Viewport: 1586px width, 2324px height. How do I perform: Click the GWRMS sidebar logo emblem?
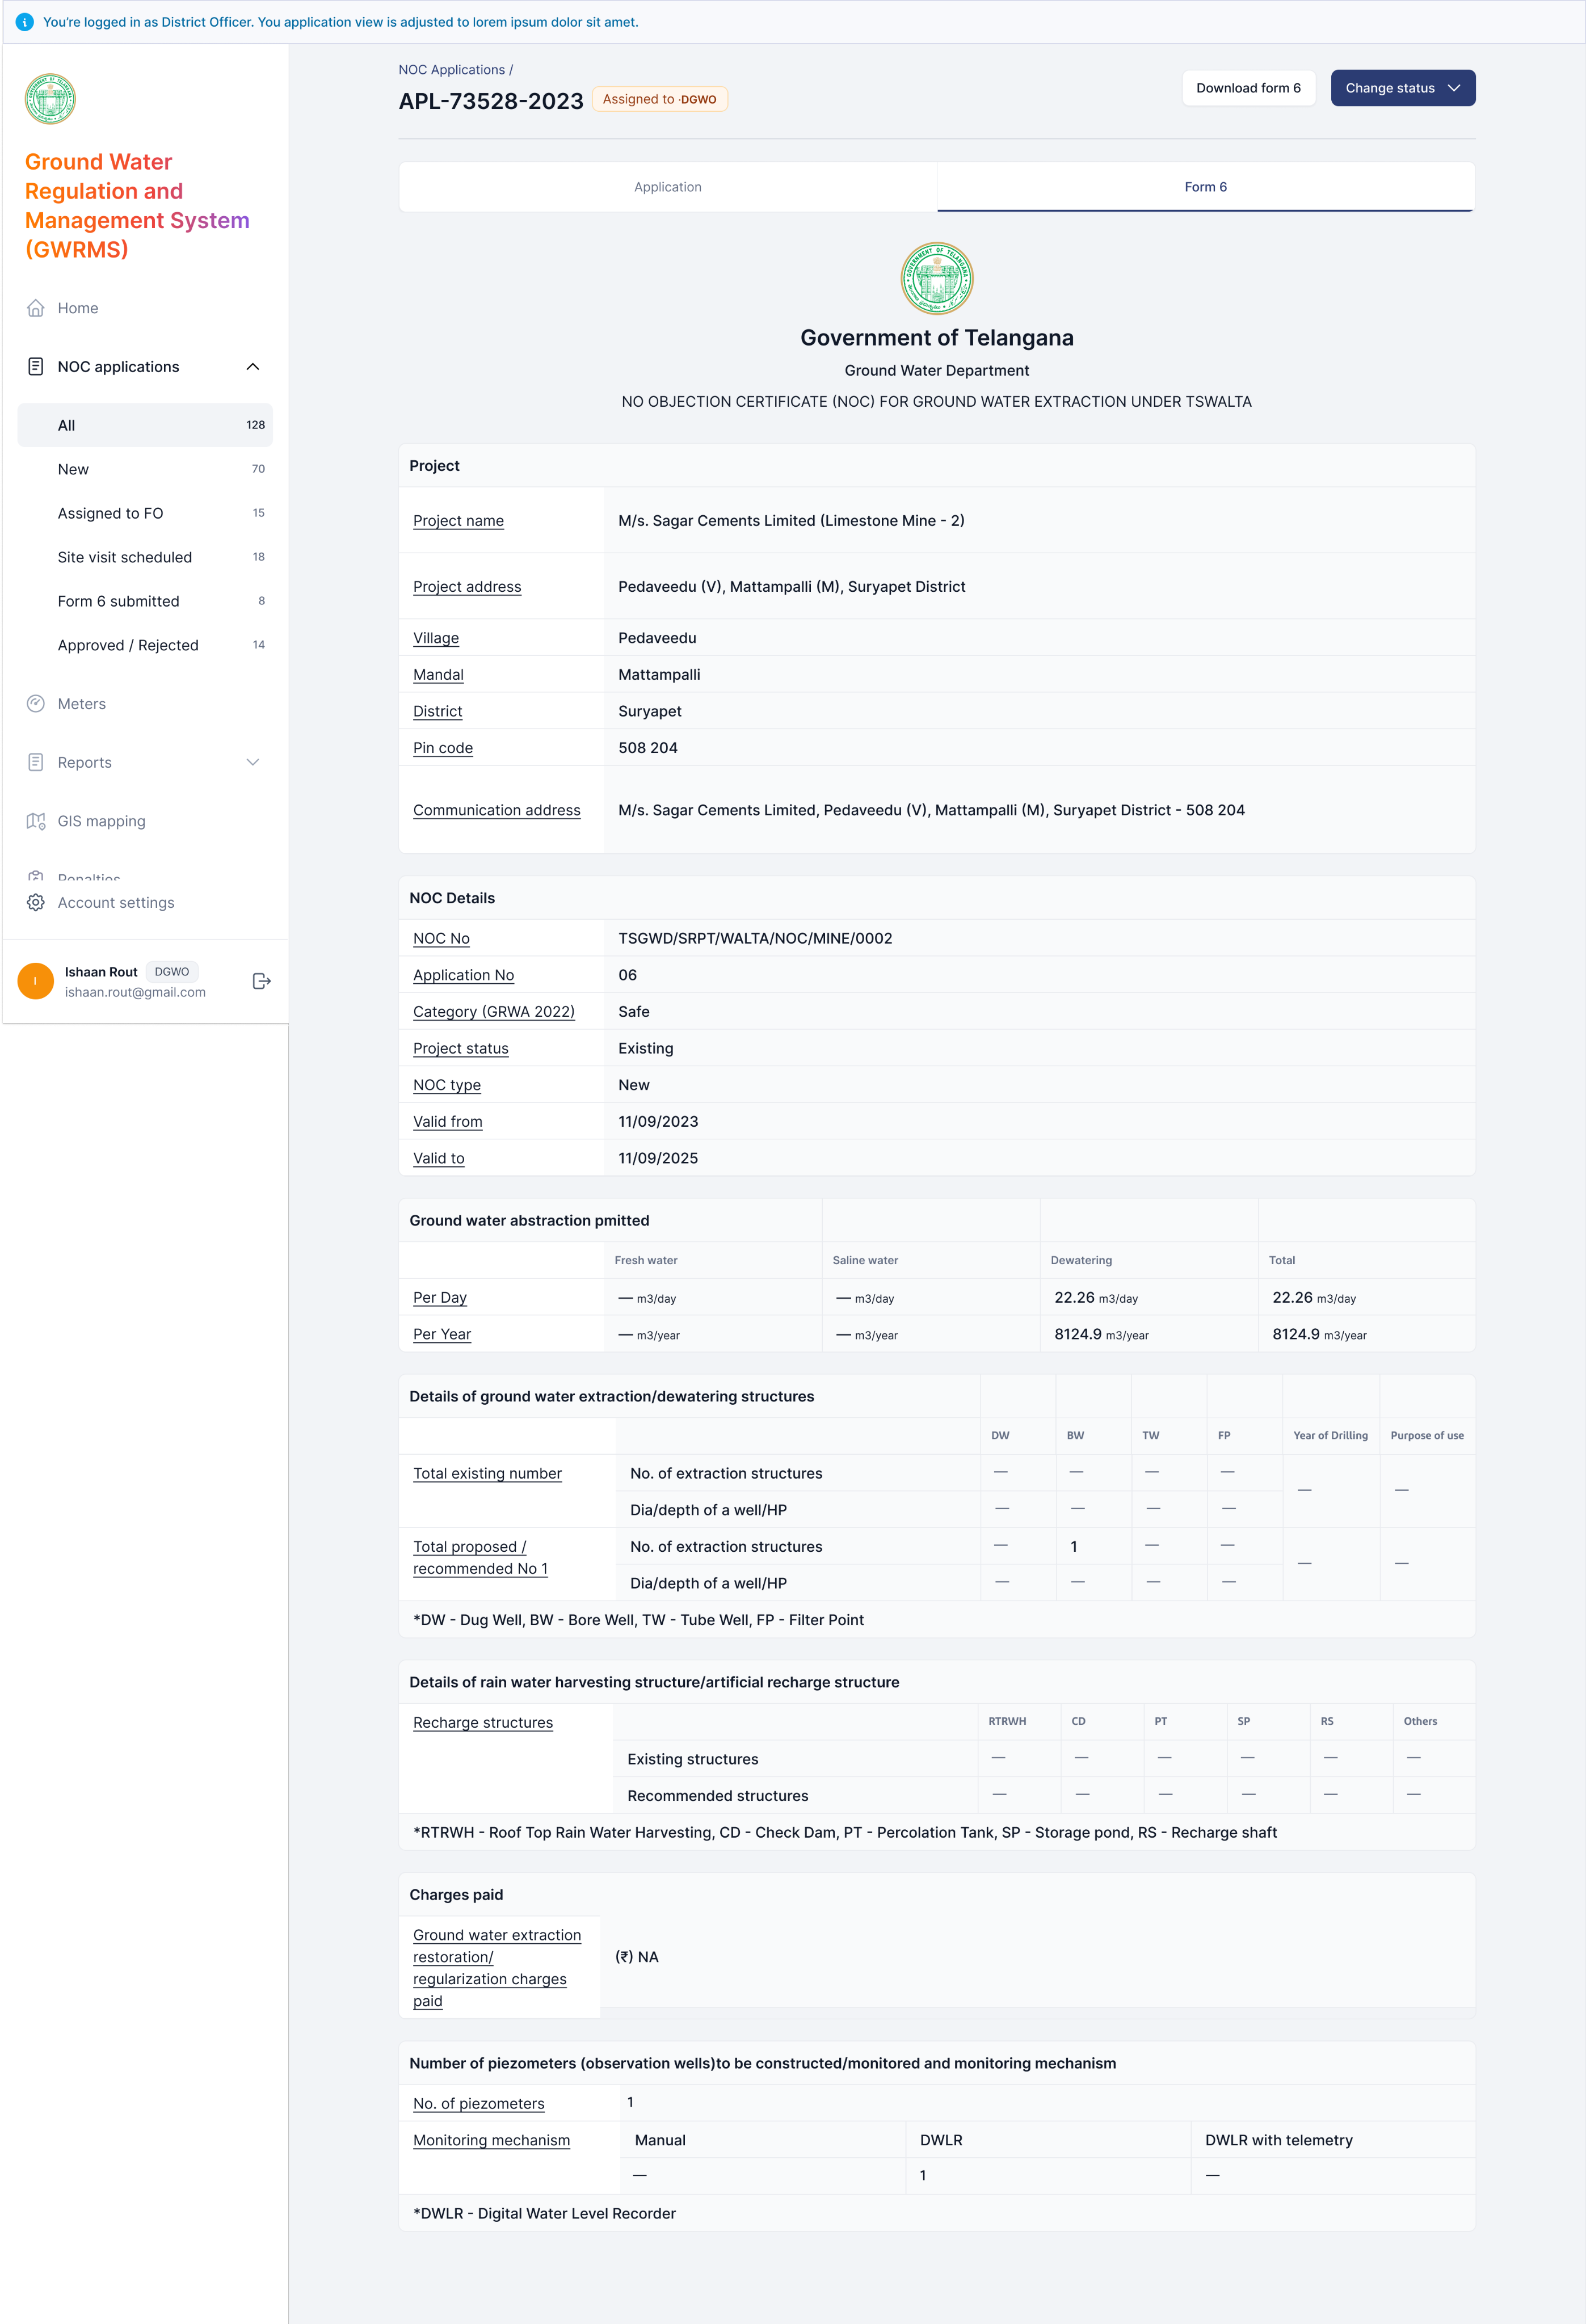(50, 99)
